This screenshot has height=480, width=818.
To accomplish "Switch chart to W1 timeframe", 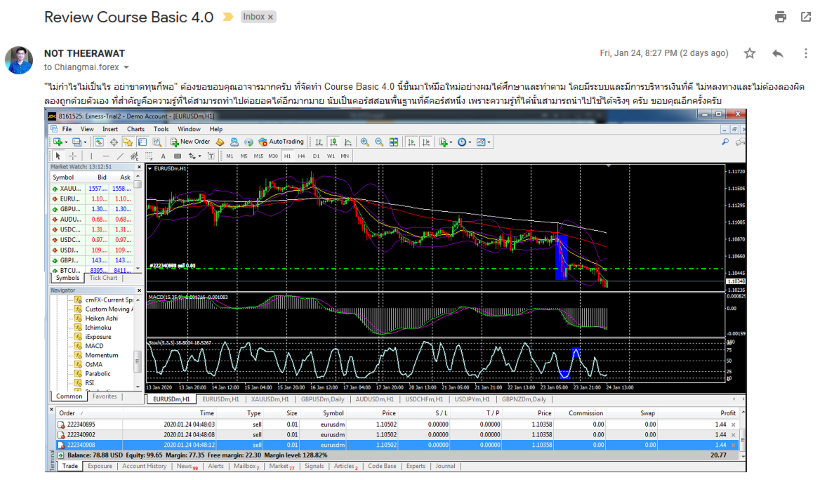I will coord(331,156).
